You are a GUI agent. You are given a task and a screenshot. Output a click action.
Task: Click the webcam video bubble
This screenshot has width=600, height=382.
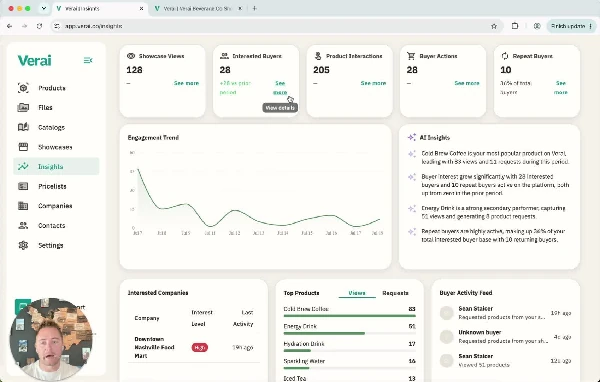click(51, 339)
